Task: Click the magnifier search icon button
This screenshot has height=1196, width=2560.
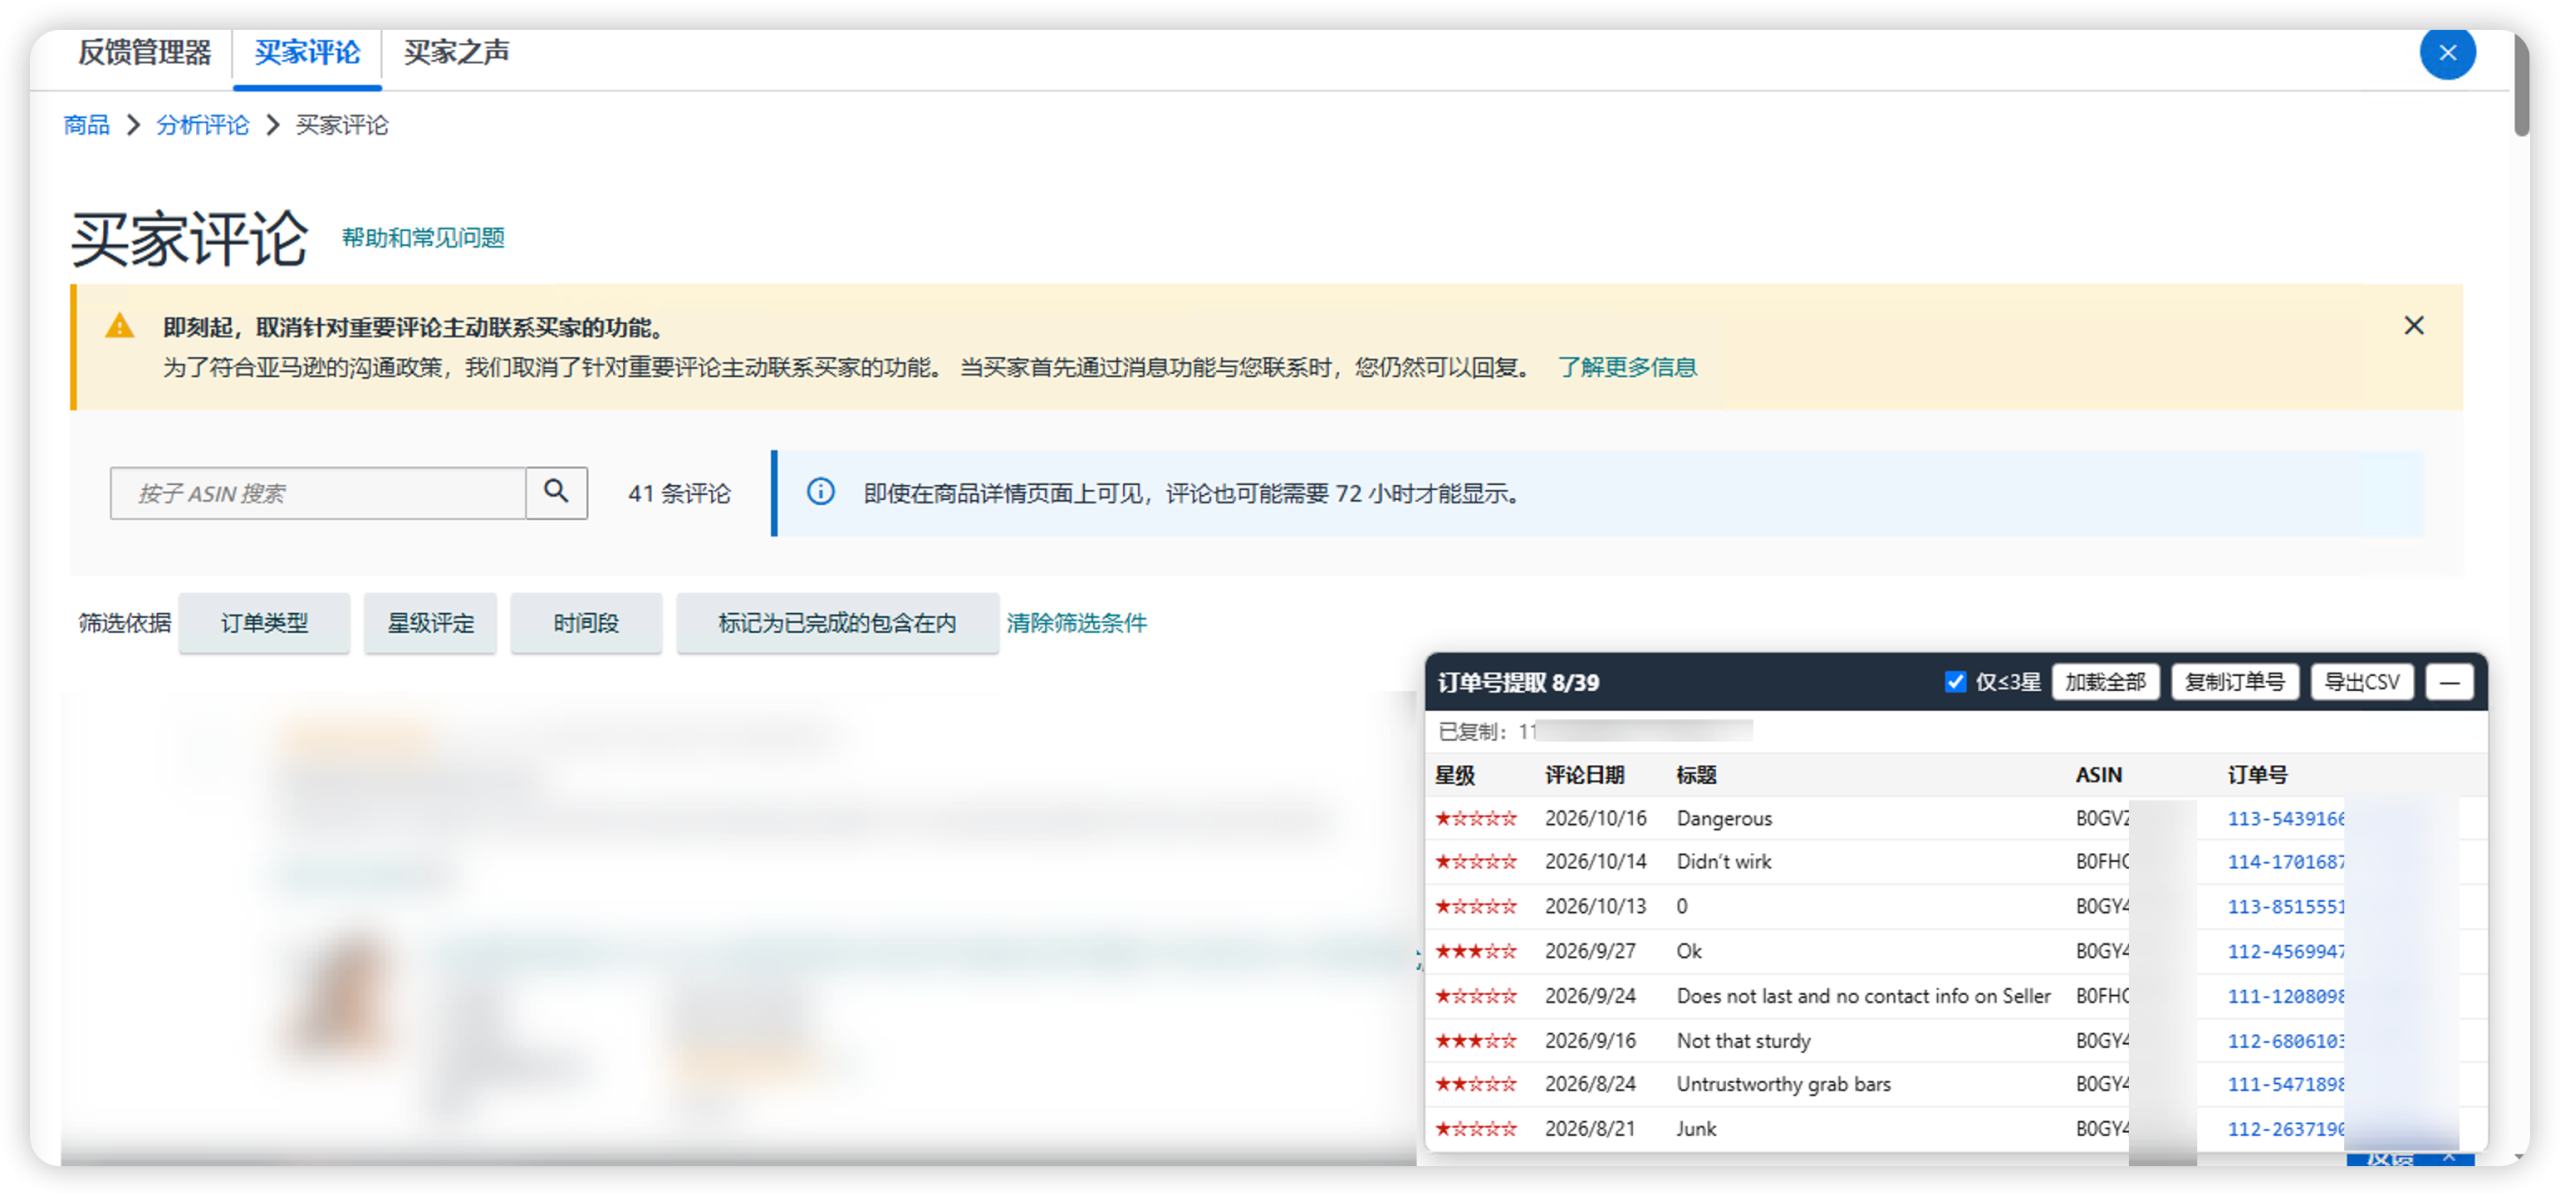Action: (x=556, y=492)
